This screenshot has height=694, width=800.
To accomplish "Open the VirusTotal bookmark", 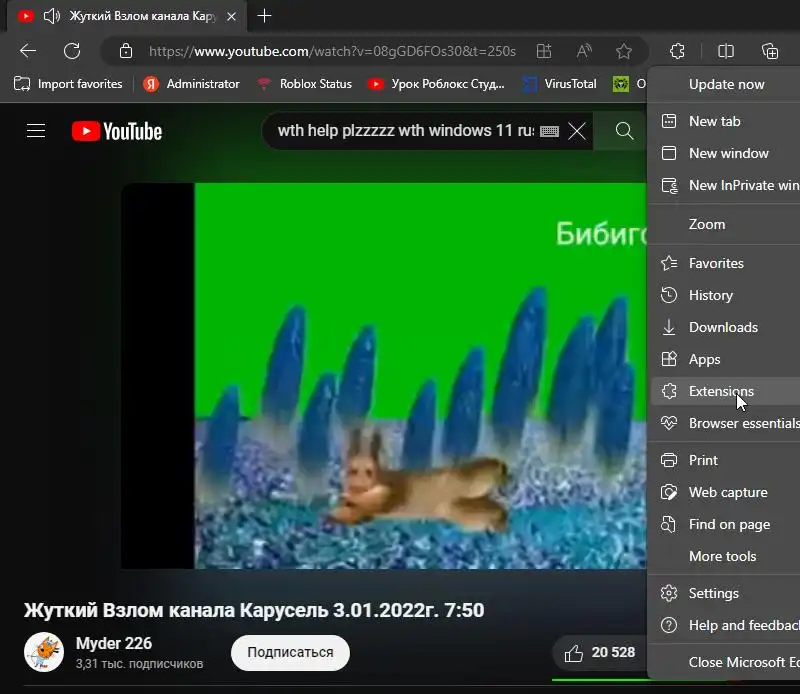I will coord(560,84).
